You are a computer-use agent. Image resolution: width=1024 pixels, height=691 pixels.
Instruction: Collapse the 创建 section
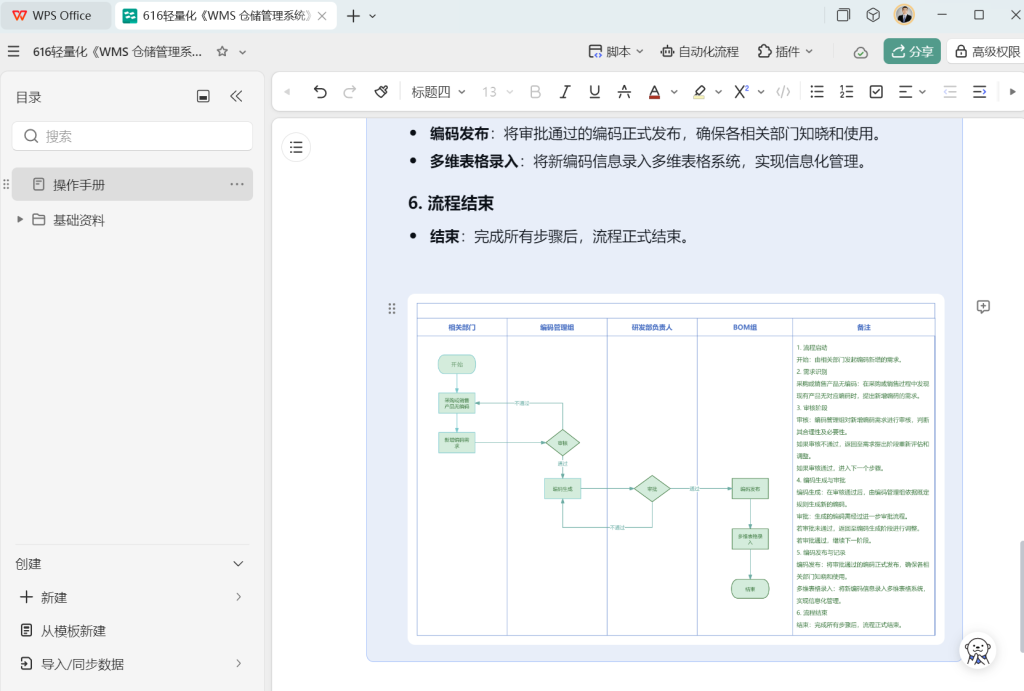coord(238,564)
